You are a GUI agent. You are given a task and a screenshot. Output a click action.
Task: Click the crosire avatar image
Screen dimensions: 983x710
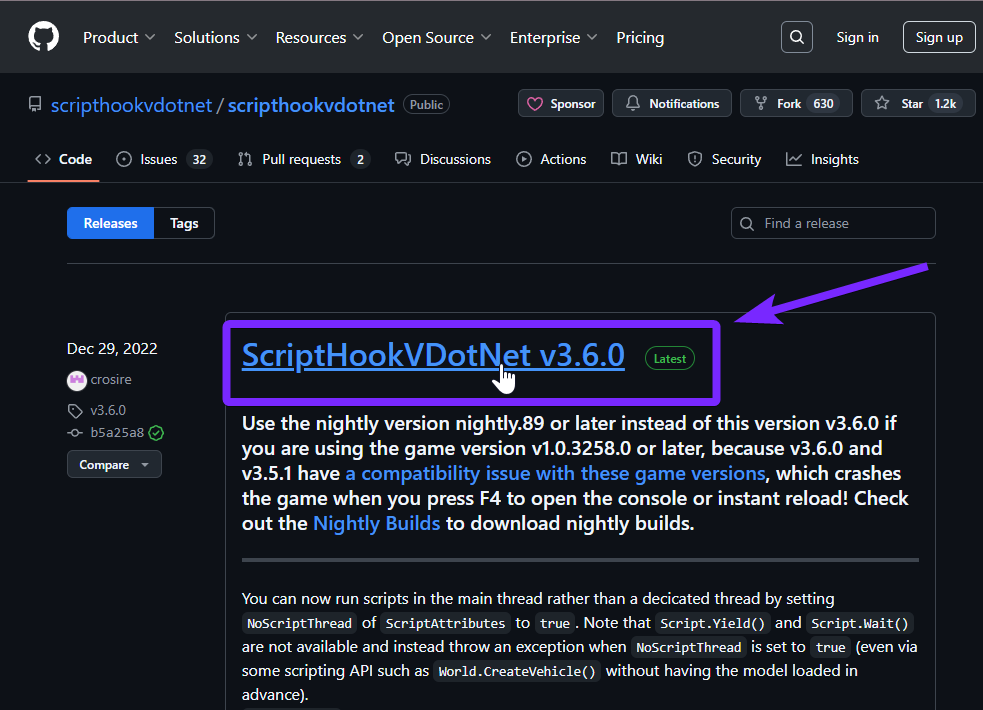tap(76, 380)
